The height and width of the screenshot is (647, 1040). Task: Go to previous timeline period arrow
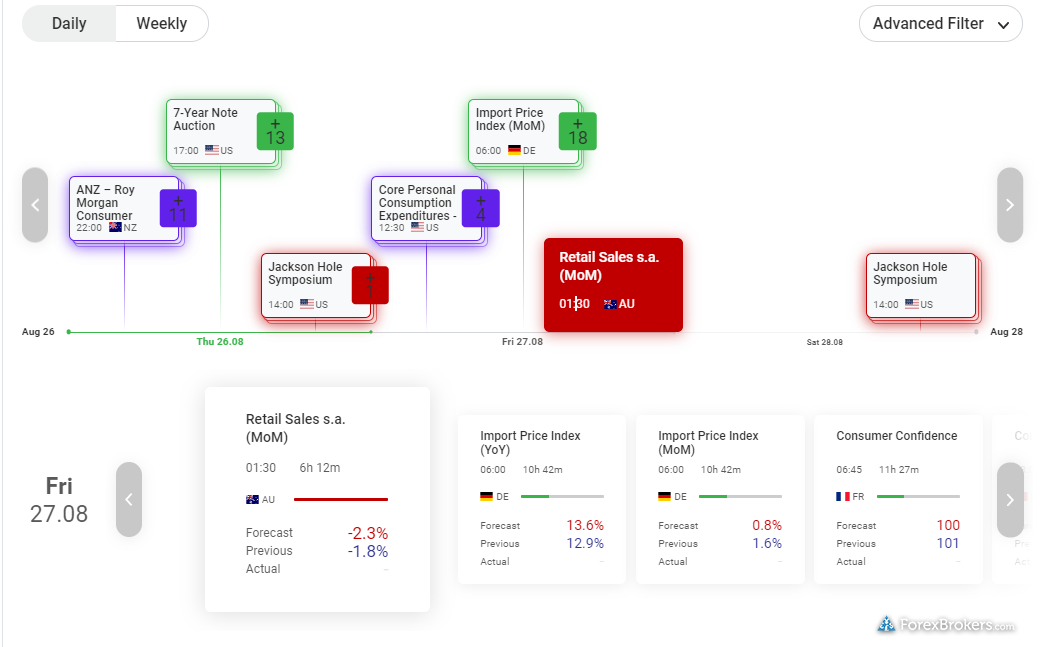pyautogui.click(x=35, y=205)
